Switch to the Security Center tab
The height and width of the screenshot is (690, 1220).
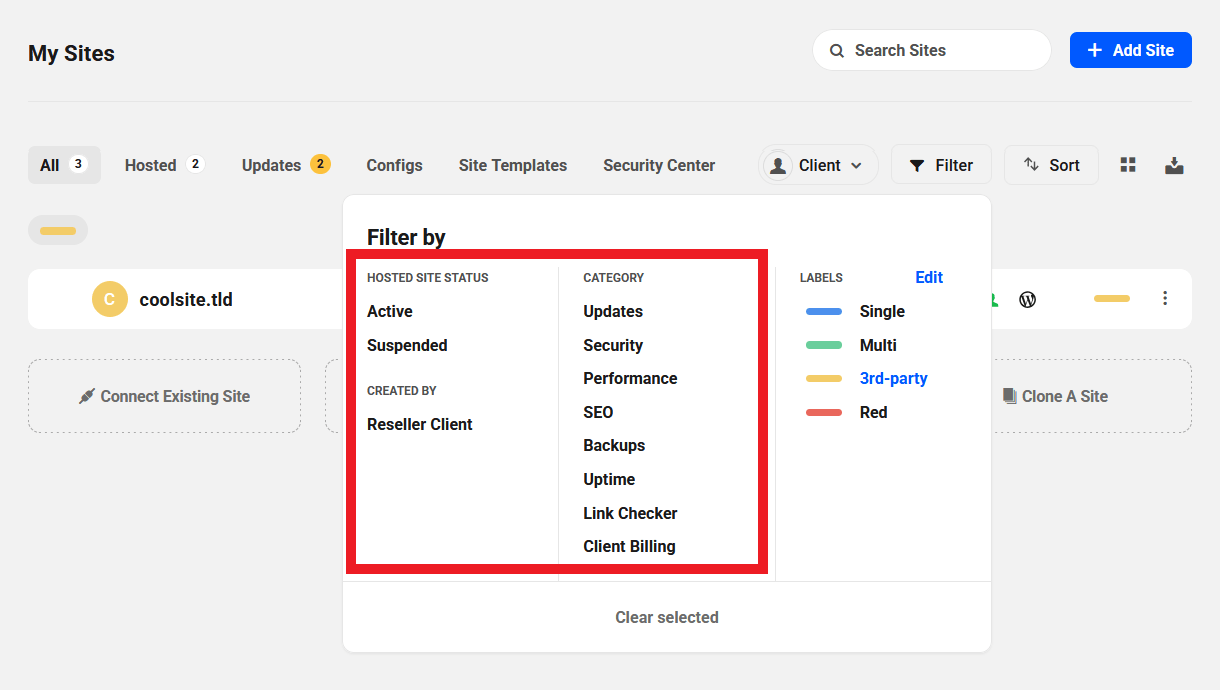click(x=659, y=165)
